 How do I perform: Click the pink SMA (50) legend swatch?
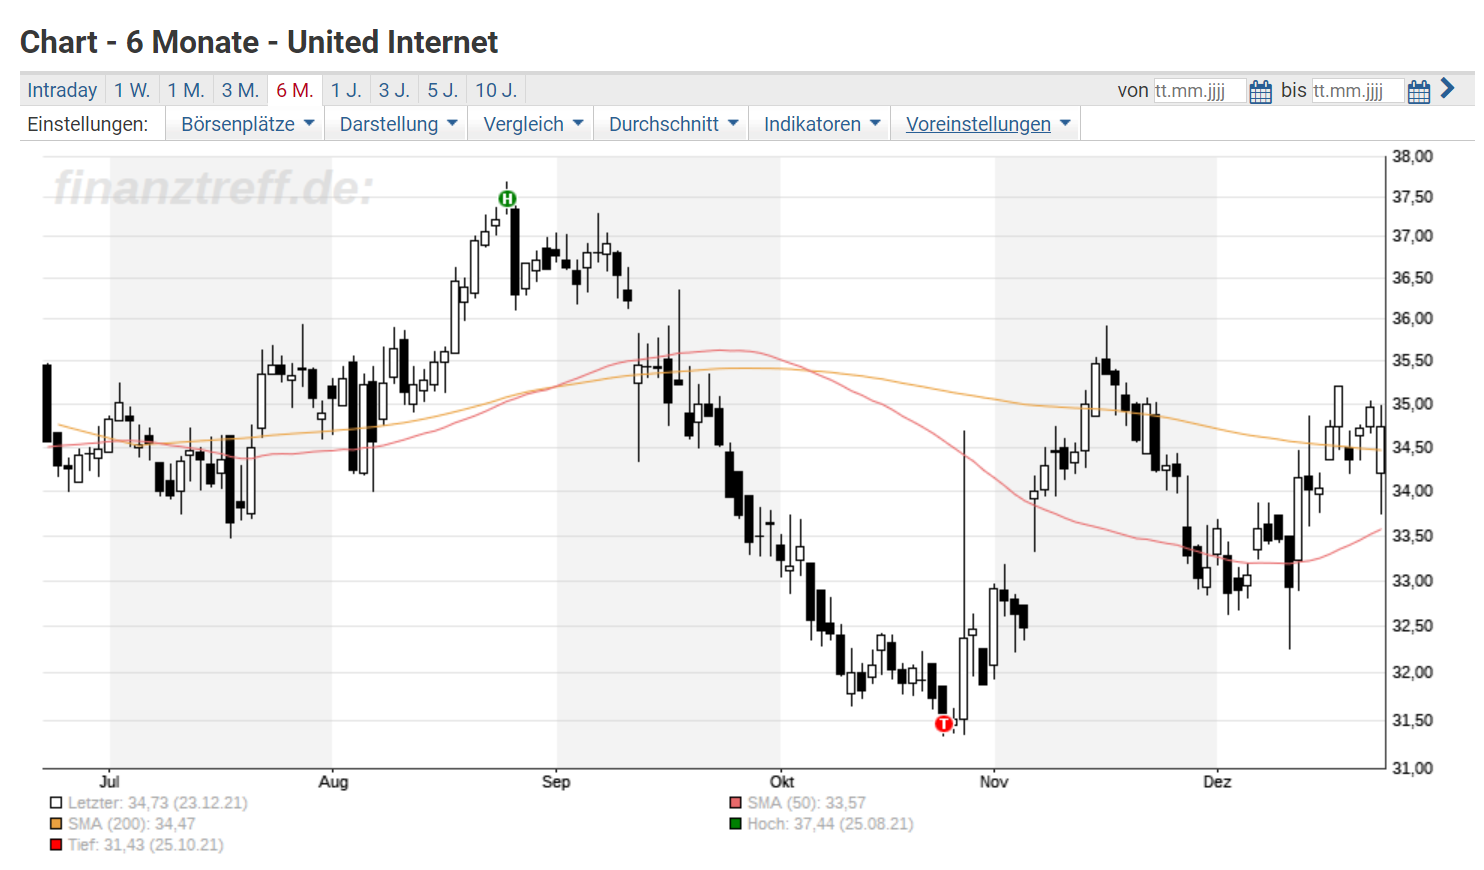[x=736, y=803]
